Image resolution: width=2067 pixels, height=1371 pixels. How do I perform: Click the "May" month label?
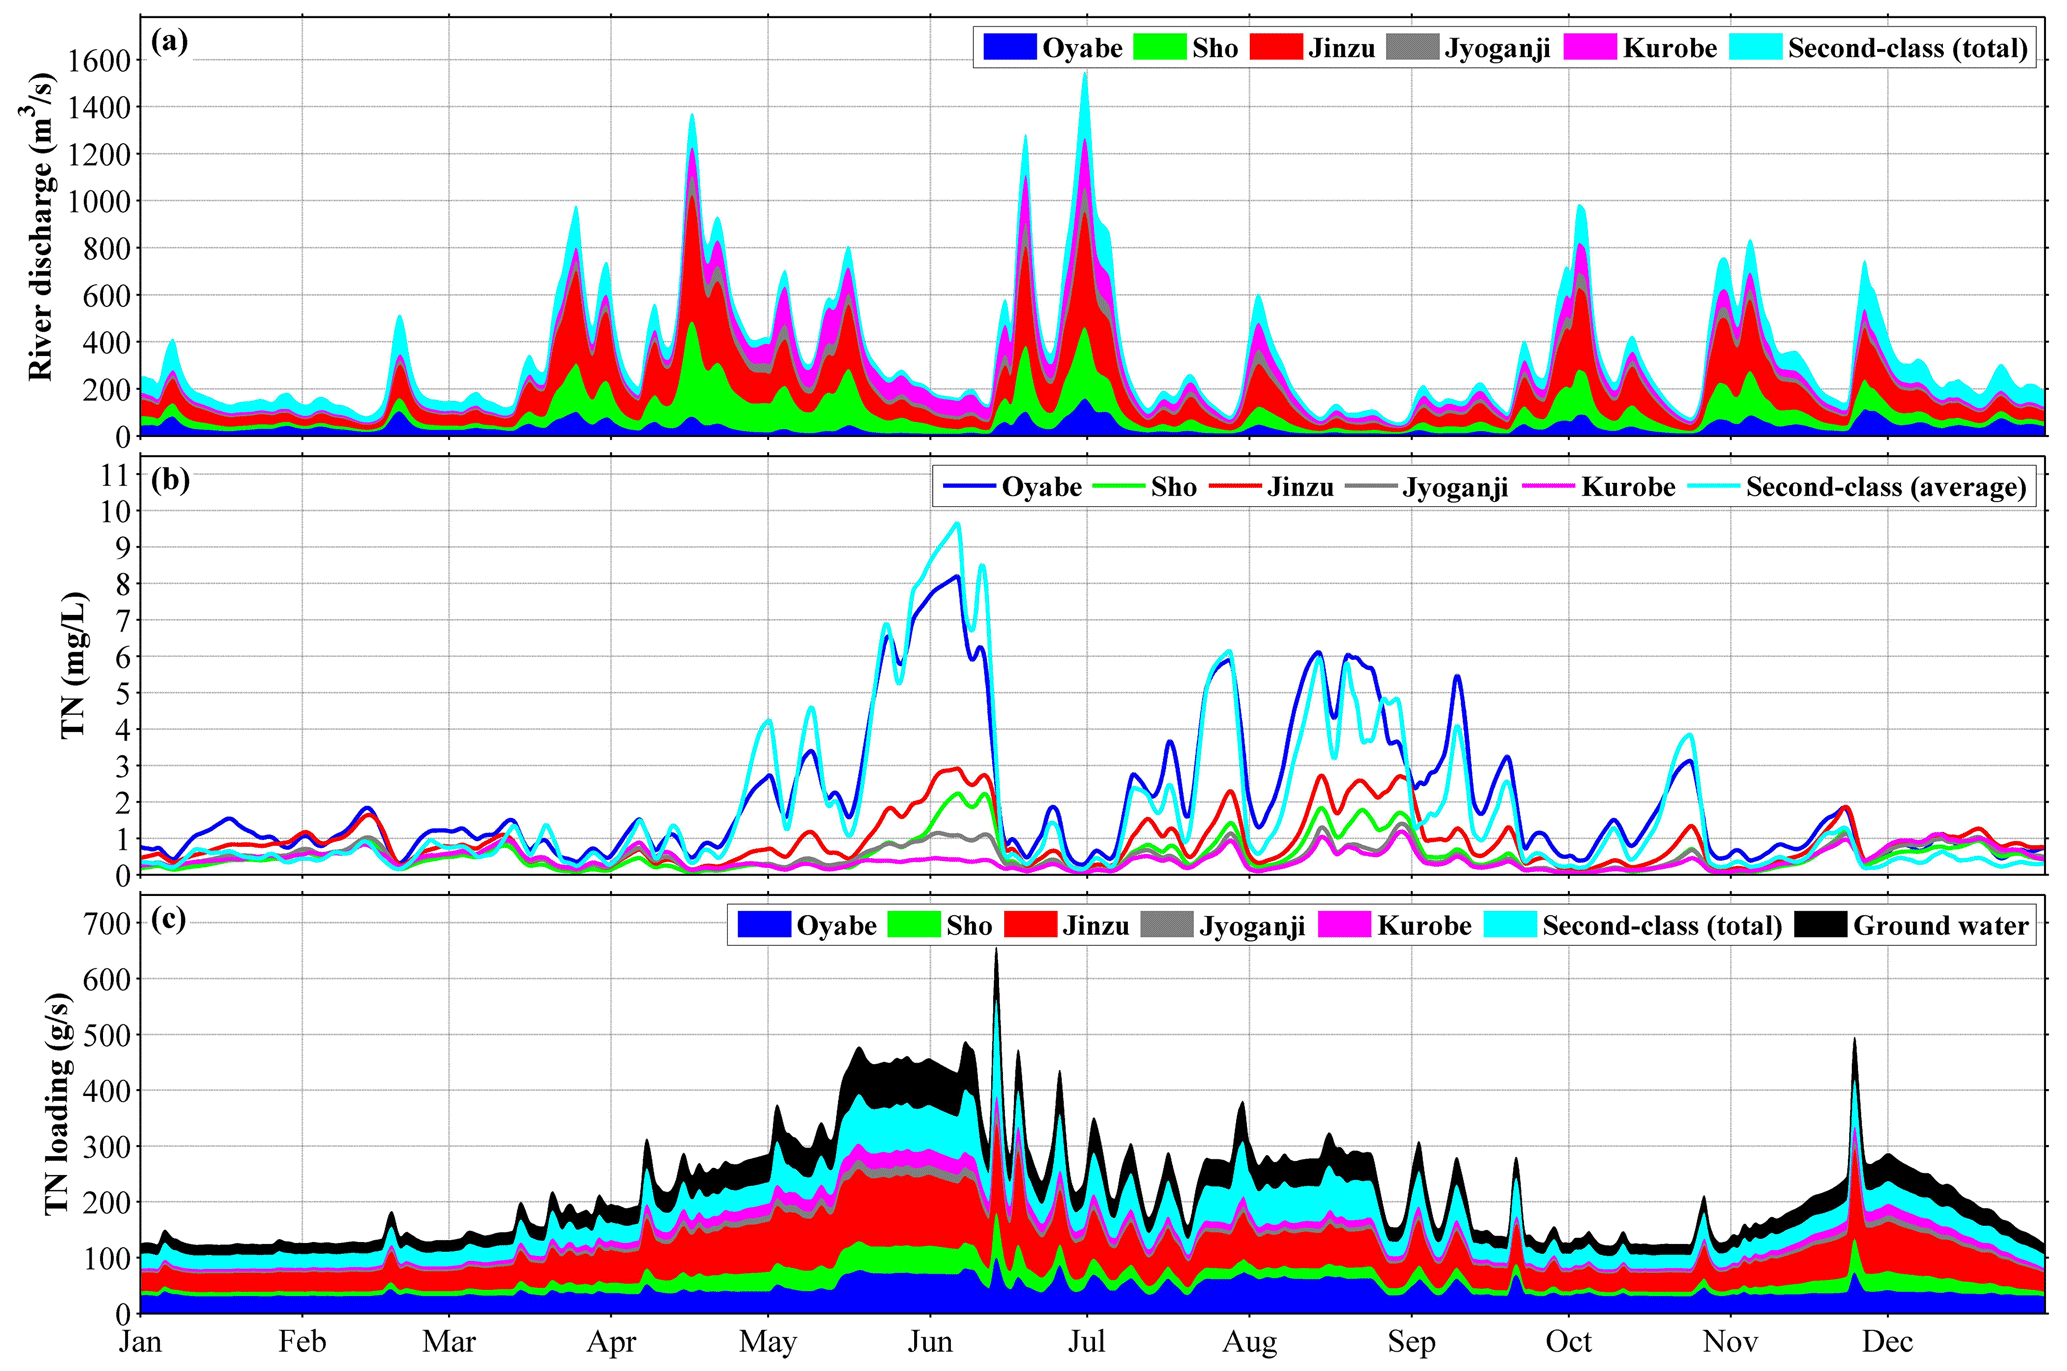tap(768, 1343)
